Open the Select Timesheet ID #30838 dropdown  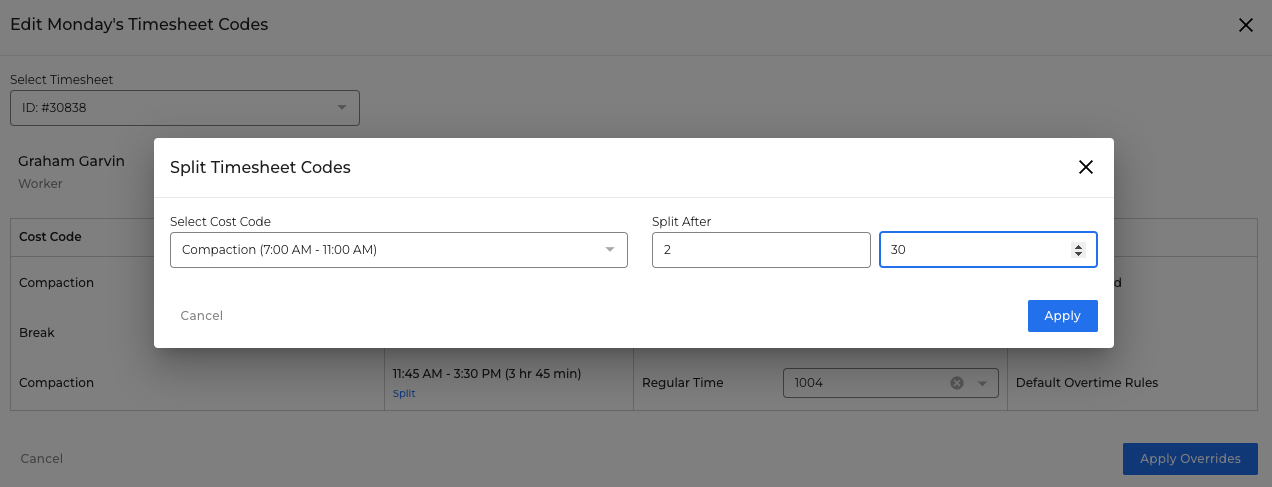[x=185, y=108]
